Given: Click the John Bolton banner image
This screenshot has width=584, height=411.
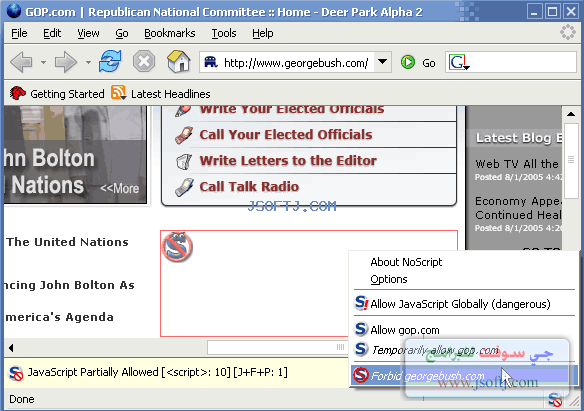Looking at the screenshot, I should click(76, 154).
